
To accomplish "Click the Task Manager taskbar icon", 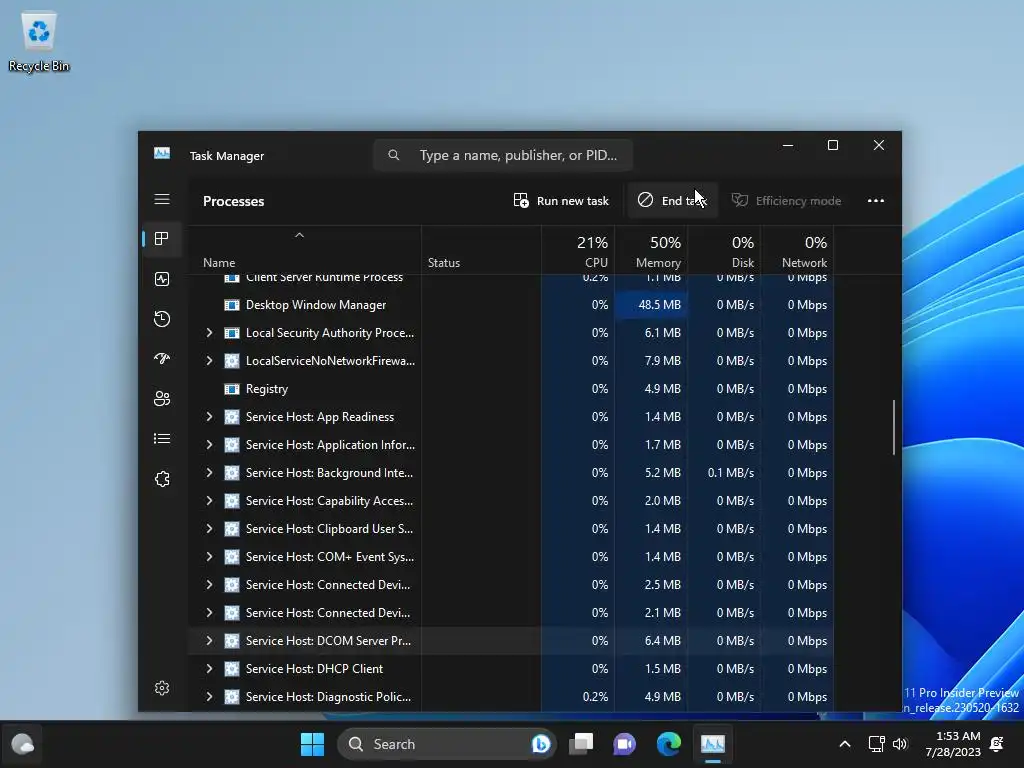I will coord(712,744).
